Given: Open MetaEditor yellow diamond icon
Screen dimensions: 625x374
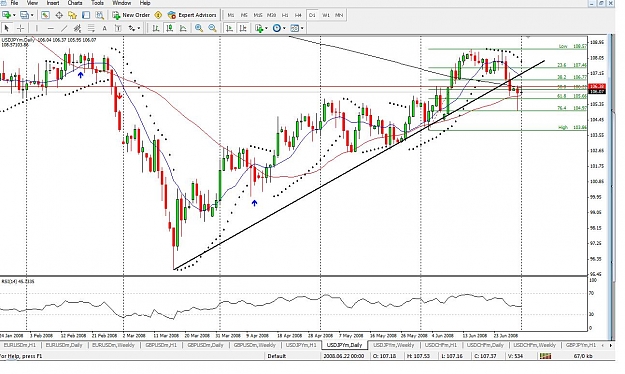Looking at the screenshot, I should click(158, 15).
